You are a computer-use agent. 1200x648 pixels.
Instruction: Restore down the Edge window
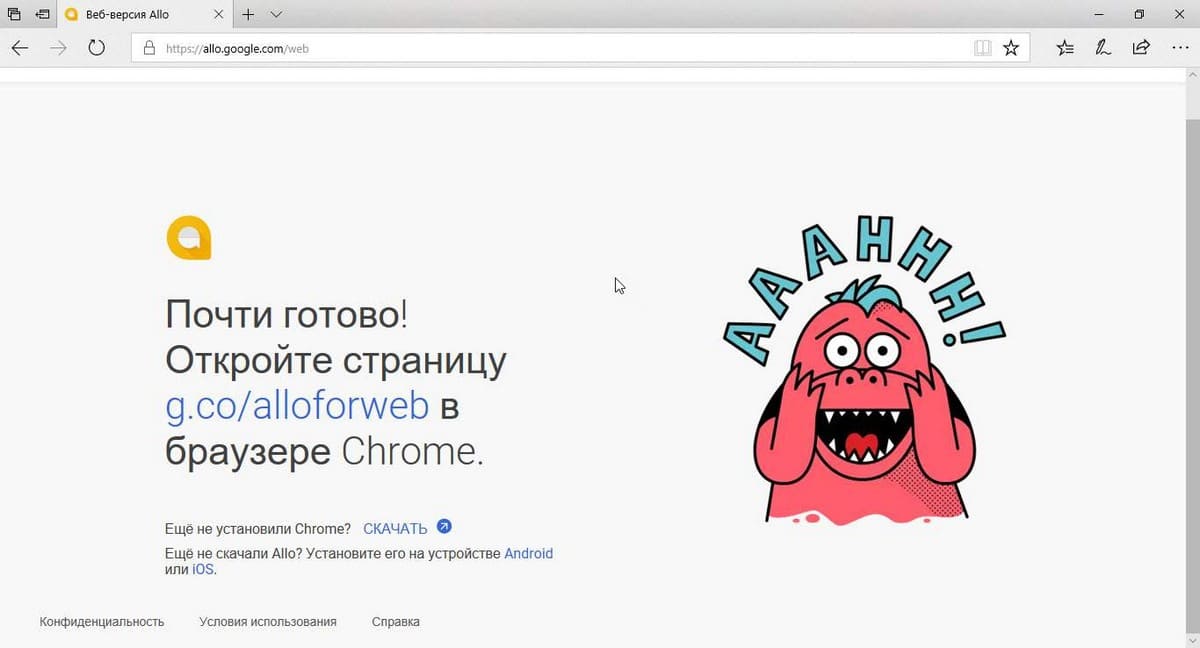click(1139, 14)
